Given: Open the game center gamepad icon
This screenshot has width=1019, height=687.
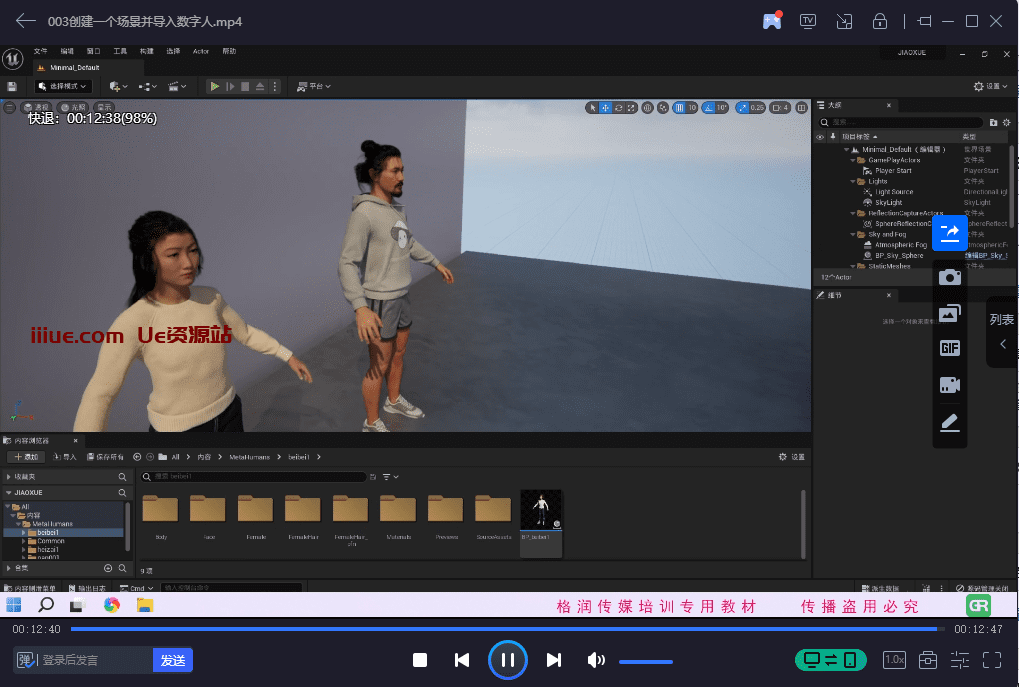Looking at the screenshot, I should [x=771, y=21].
